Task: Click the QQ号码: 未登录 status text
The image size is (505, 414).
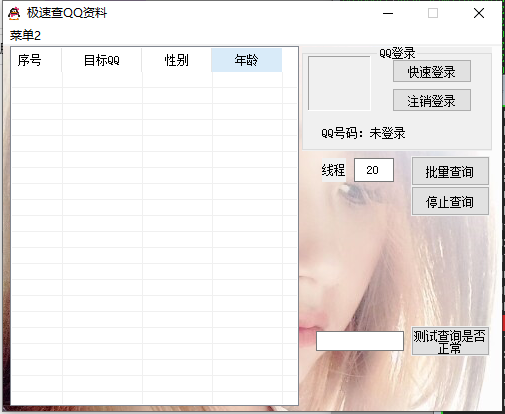Action: pos(363,133)
